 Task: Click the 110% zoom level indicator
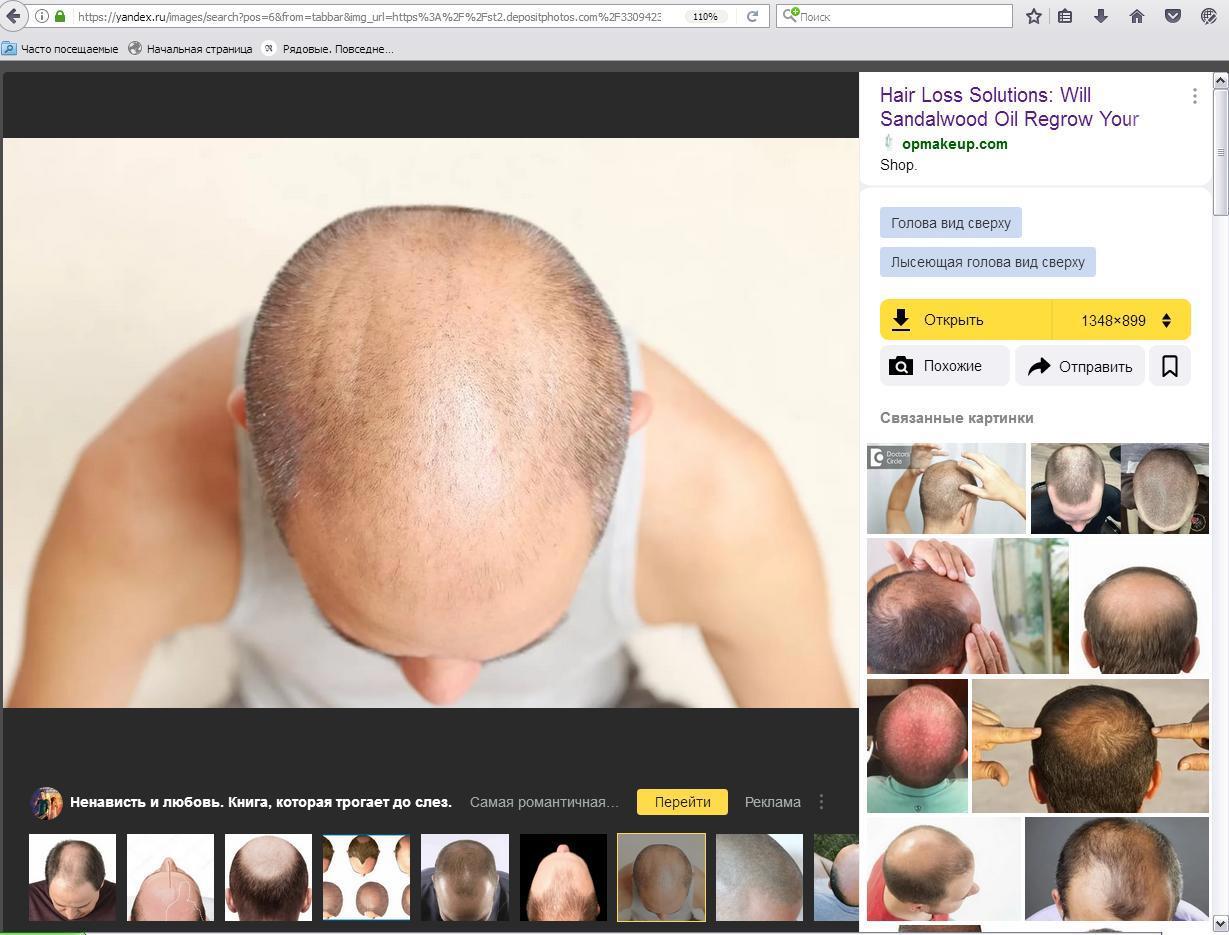tap(705, 16)
